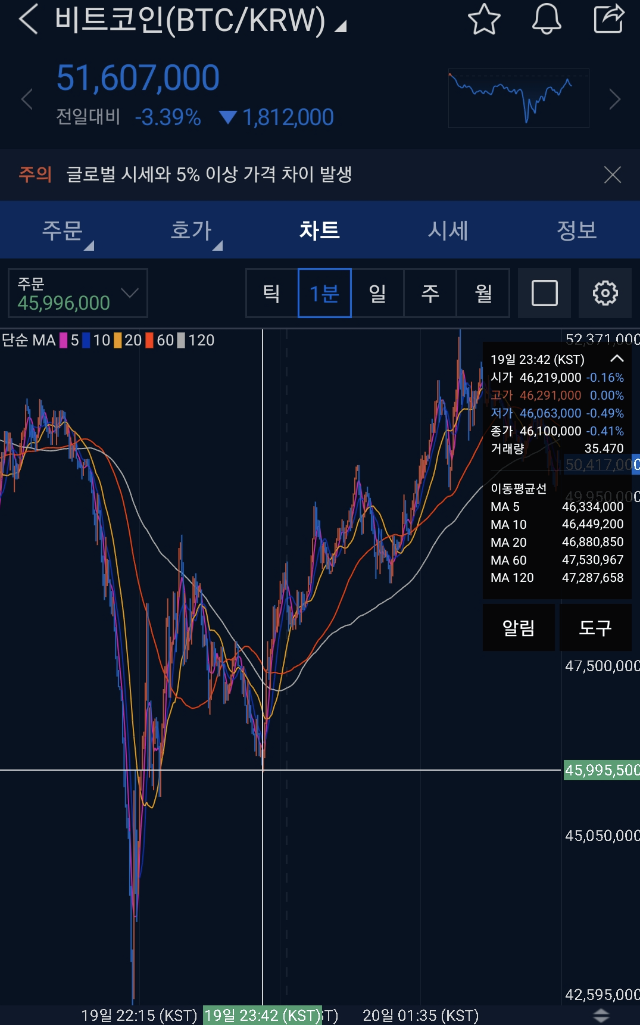Collapse the candle info panel chevron
This screenshot has width=640, height=1025.
[616, 358]
